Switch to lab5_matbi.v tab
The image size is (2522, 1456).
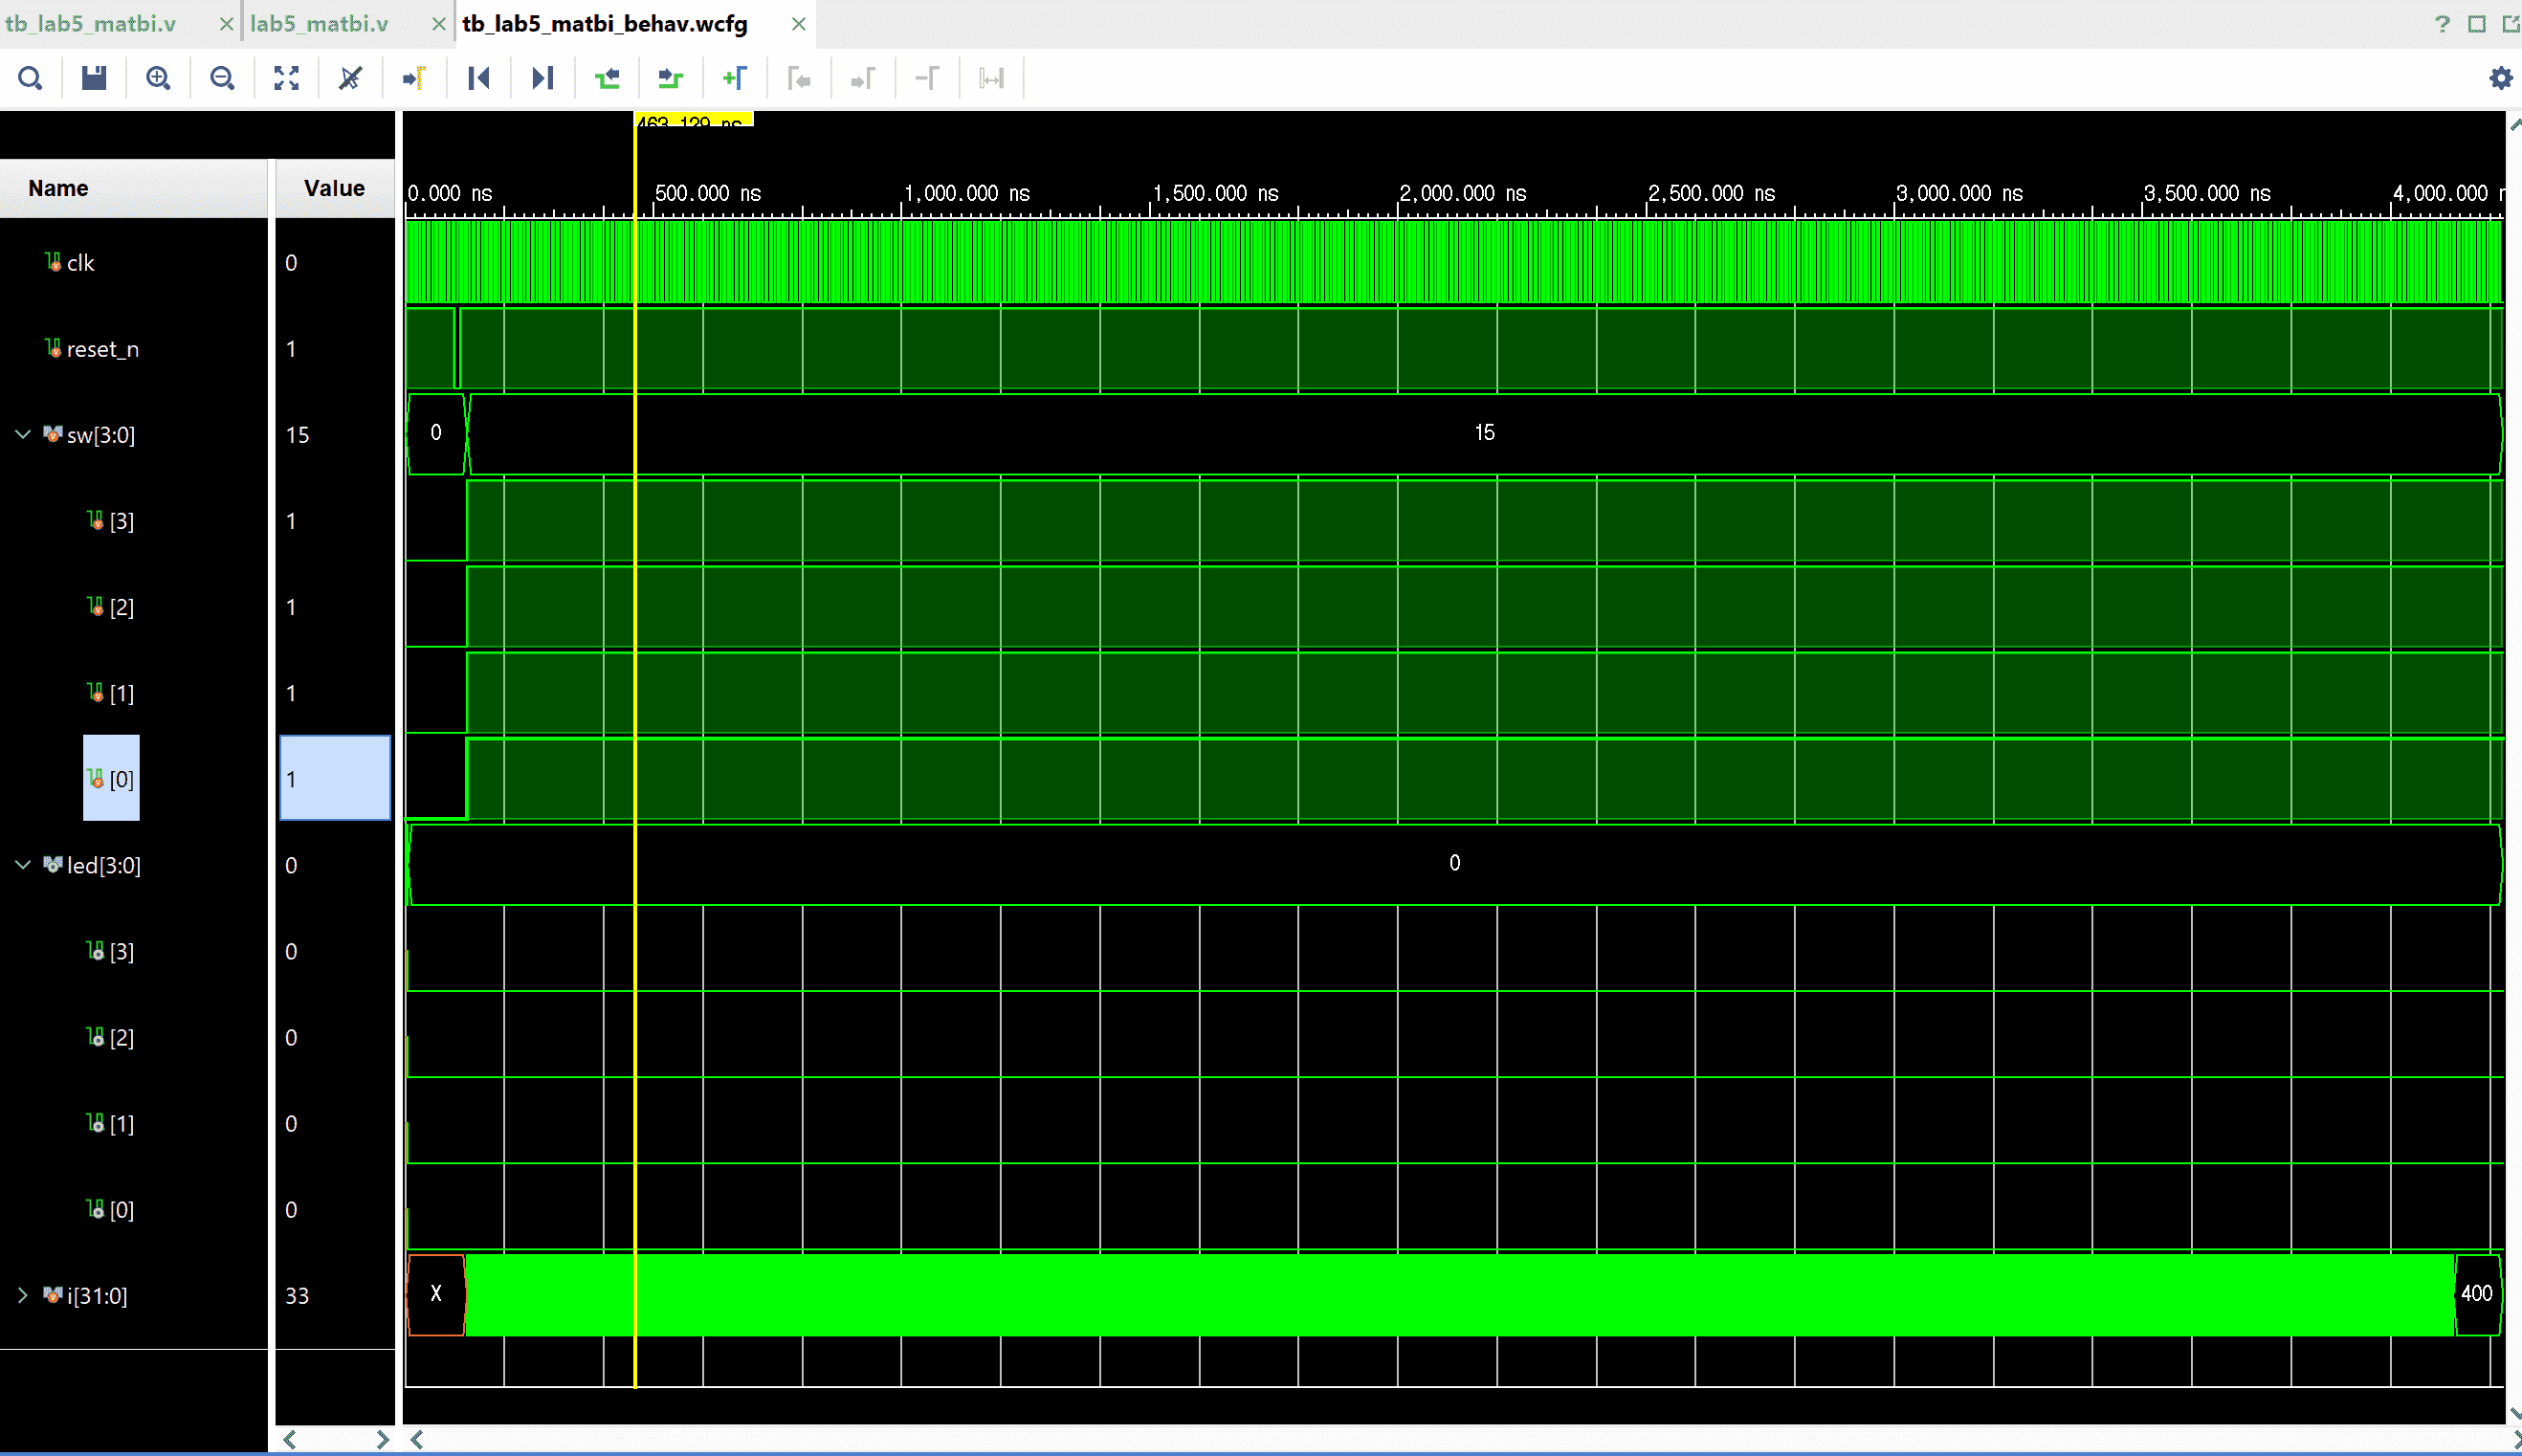tap(320, 24)
